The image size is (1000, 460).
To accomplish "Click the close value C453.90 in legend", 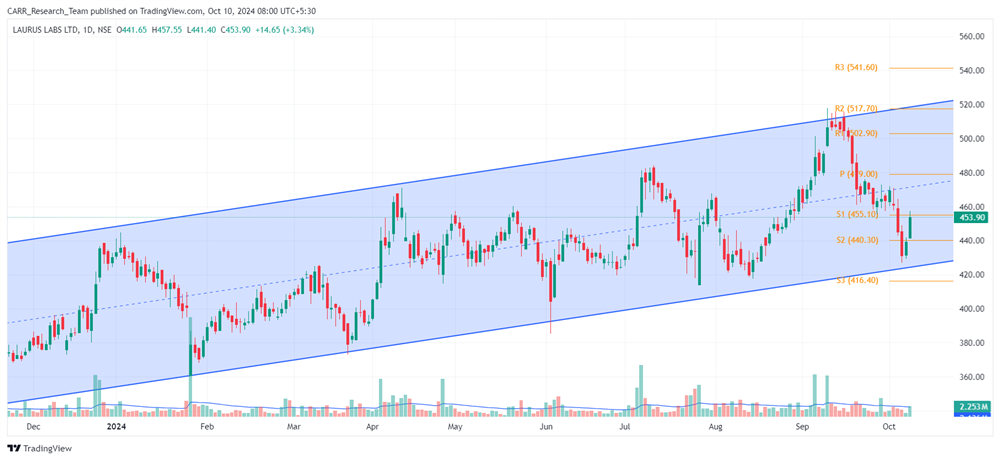I will 236,30.
